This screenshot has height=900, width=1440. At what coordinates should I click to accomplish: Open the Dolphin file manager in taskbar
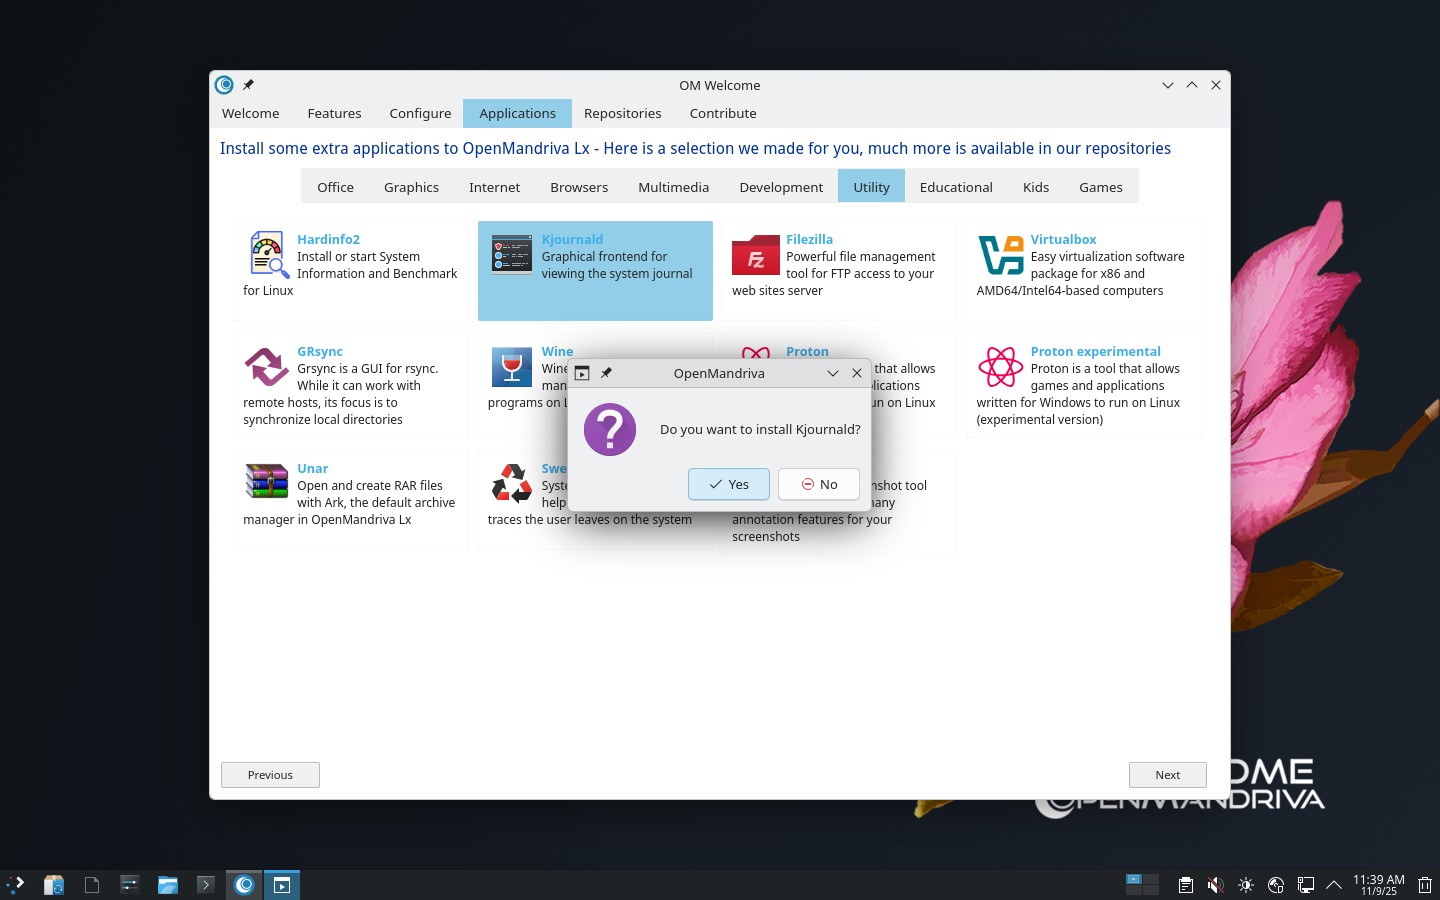pos(167,885)
